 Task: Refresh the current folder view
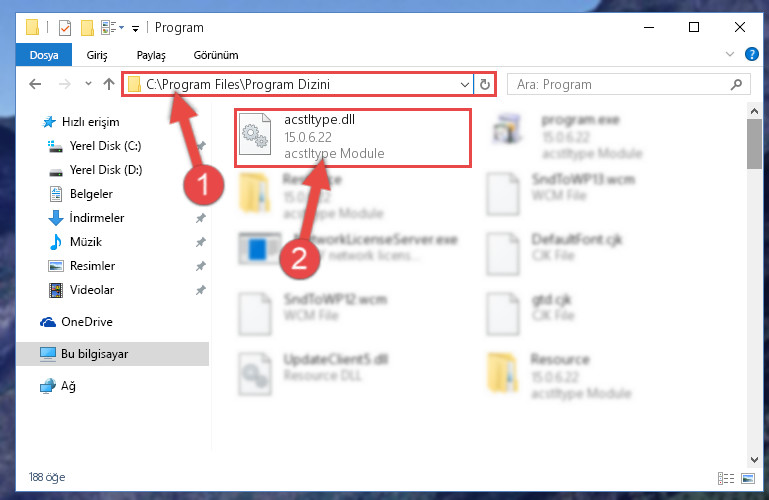click(x=485, y=84)
